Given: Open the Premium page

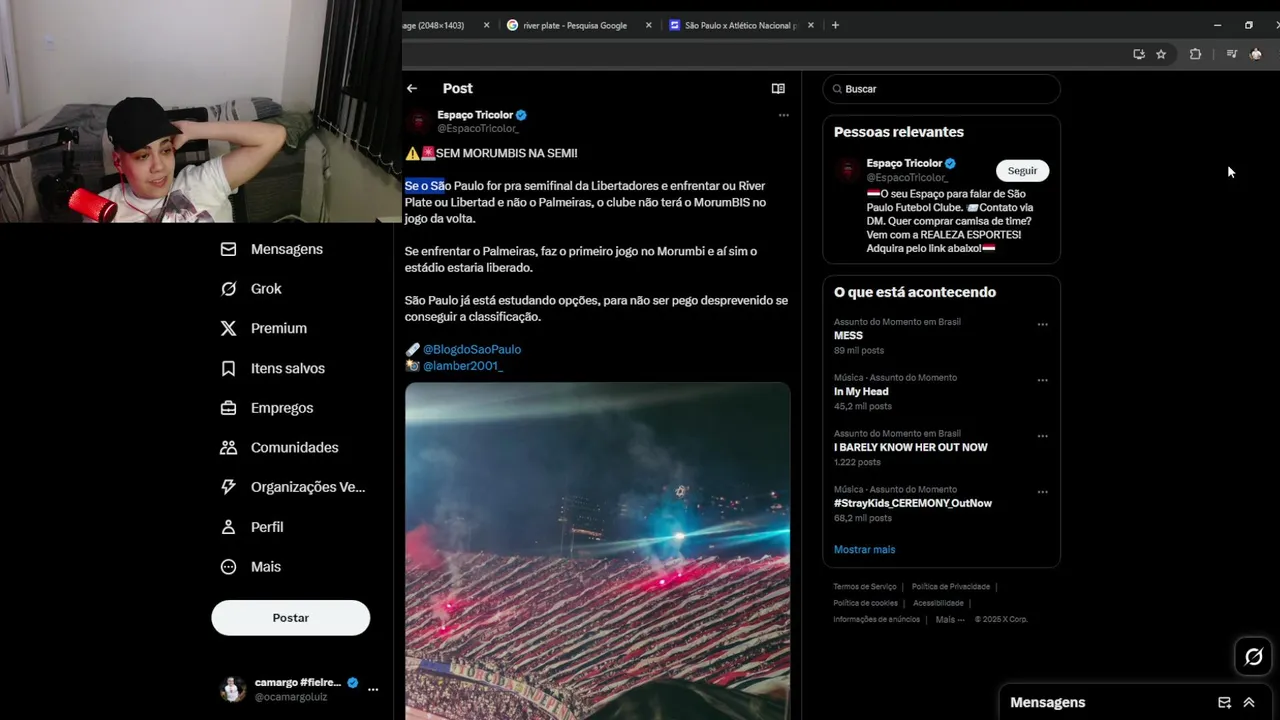Looking at the screenshot, I should (x=263, y=328).
